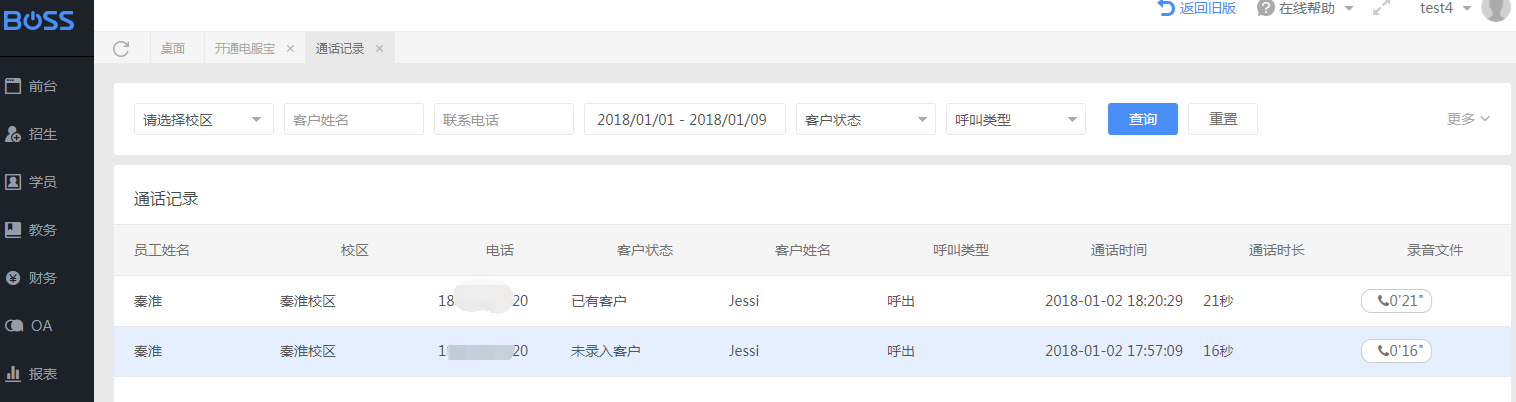Open the 报表 chart icon

[x=13, y=374]
